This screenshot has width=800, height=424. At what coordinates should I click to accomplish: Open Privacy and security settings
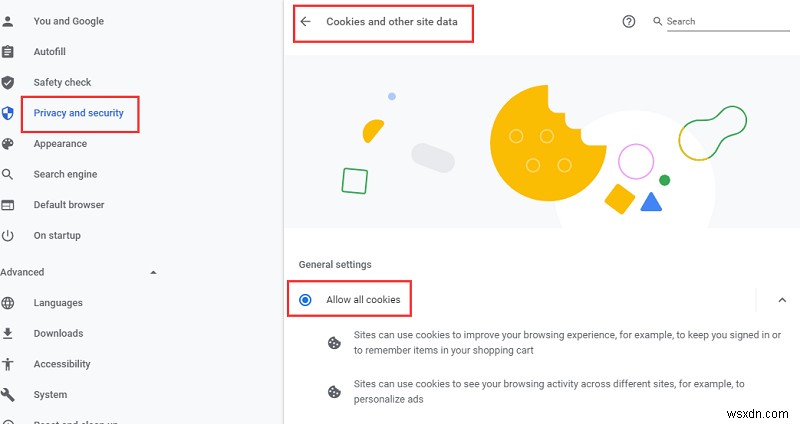coord(79,113)
